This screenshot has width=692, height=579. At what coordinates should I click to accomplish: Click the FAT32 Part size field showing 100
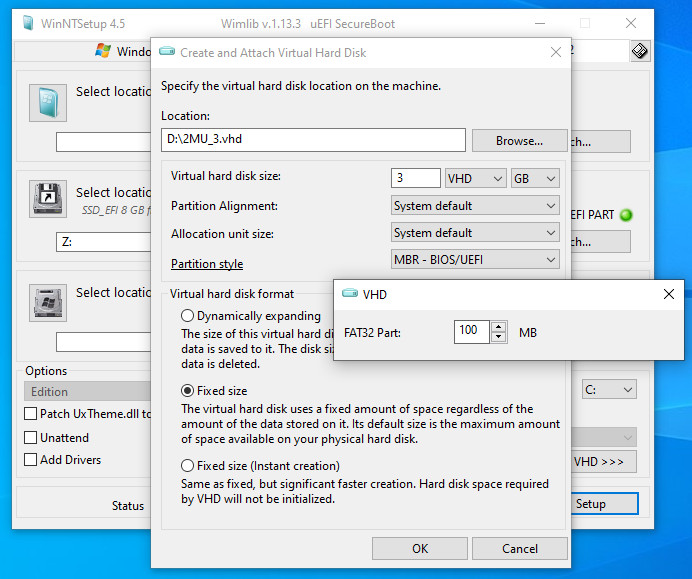coord(472,332)
